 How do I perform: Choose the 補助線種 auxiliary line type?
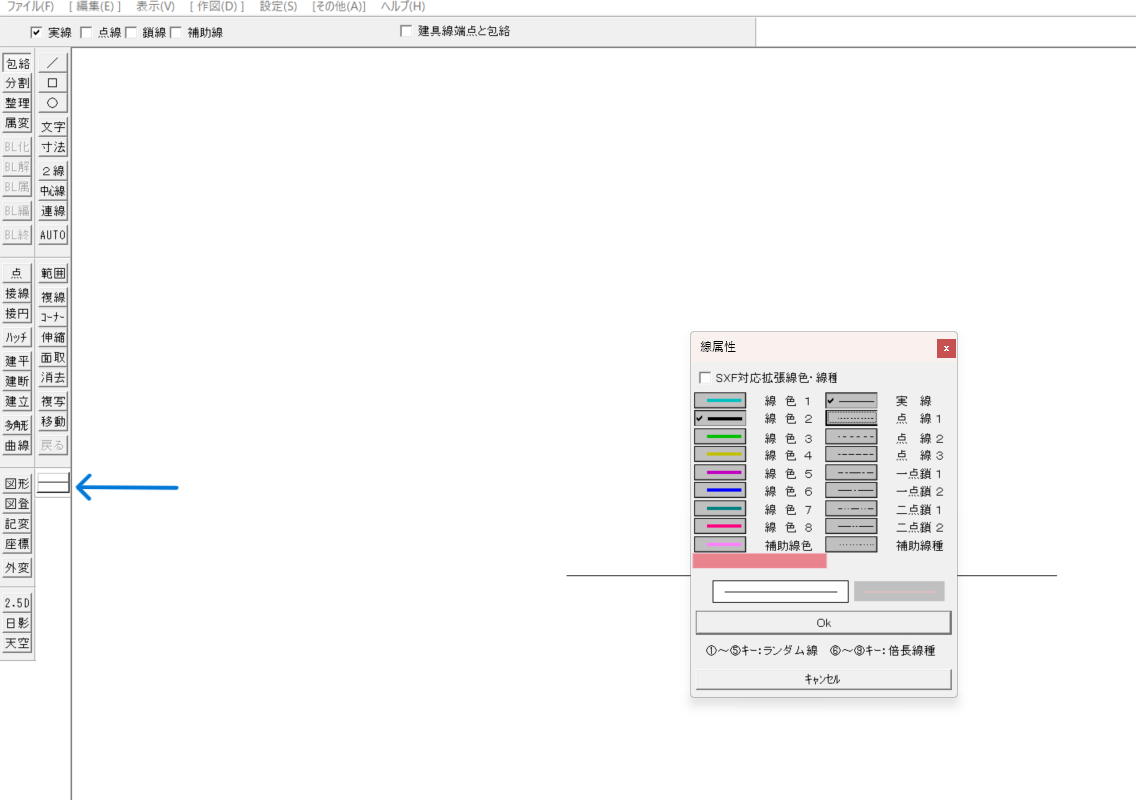tap(851, 545)
